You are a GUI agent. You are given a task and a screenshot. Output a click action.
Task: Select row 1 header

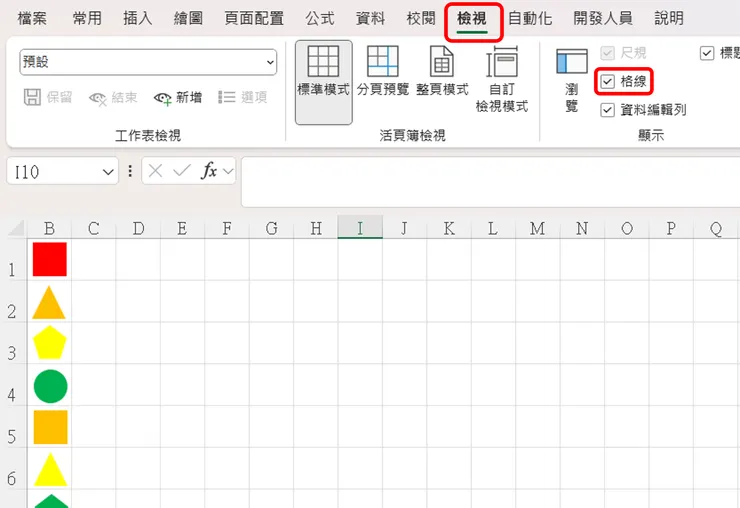coord(13,260)
